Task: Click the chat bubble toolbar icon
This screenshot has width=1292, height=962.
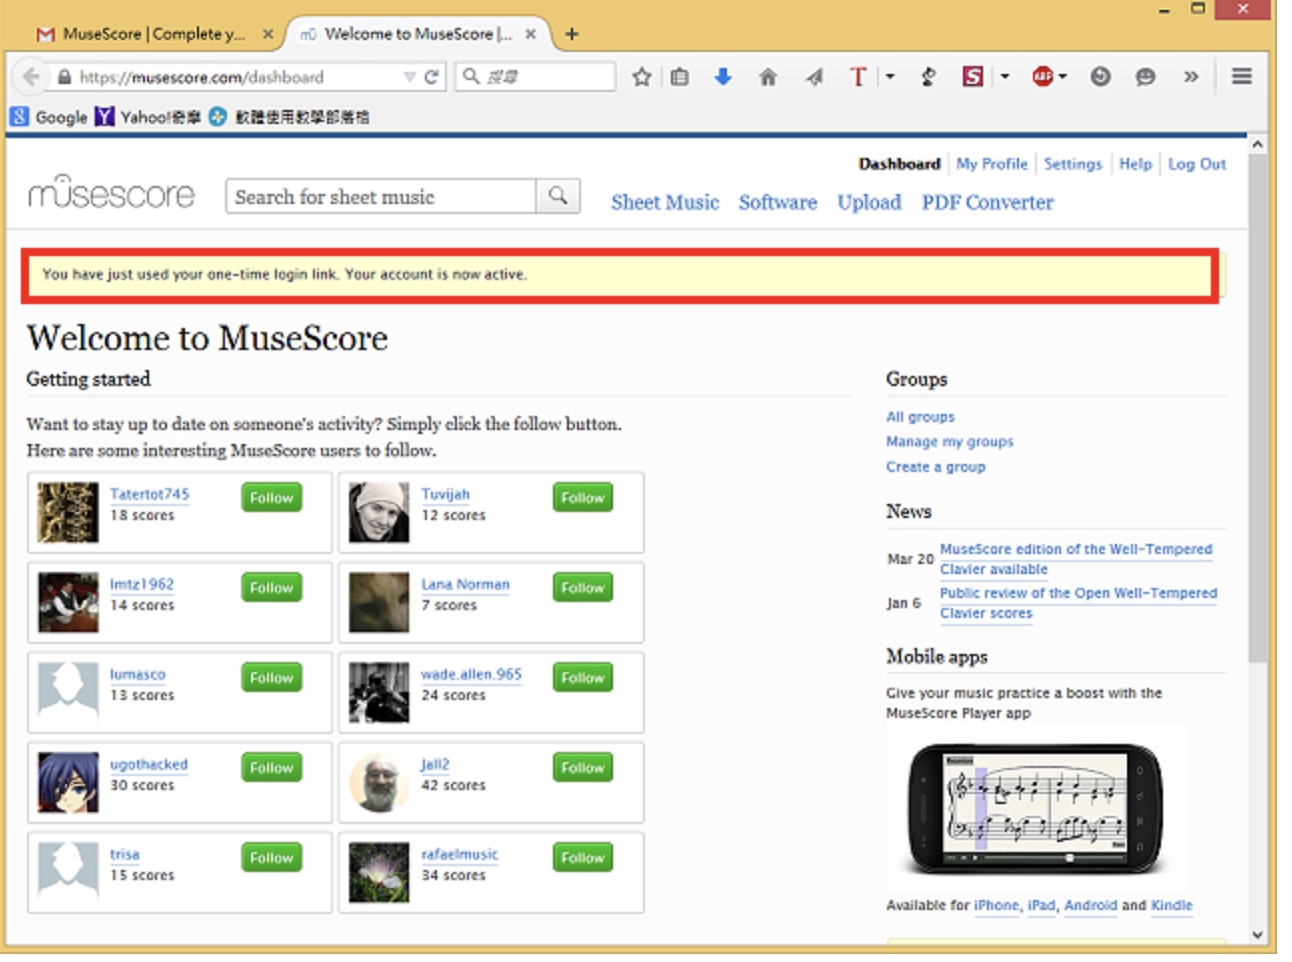Action: [1146, 77]
